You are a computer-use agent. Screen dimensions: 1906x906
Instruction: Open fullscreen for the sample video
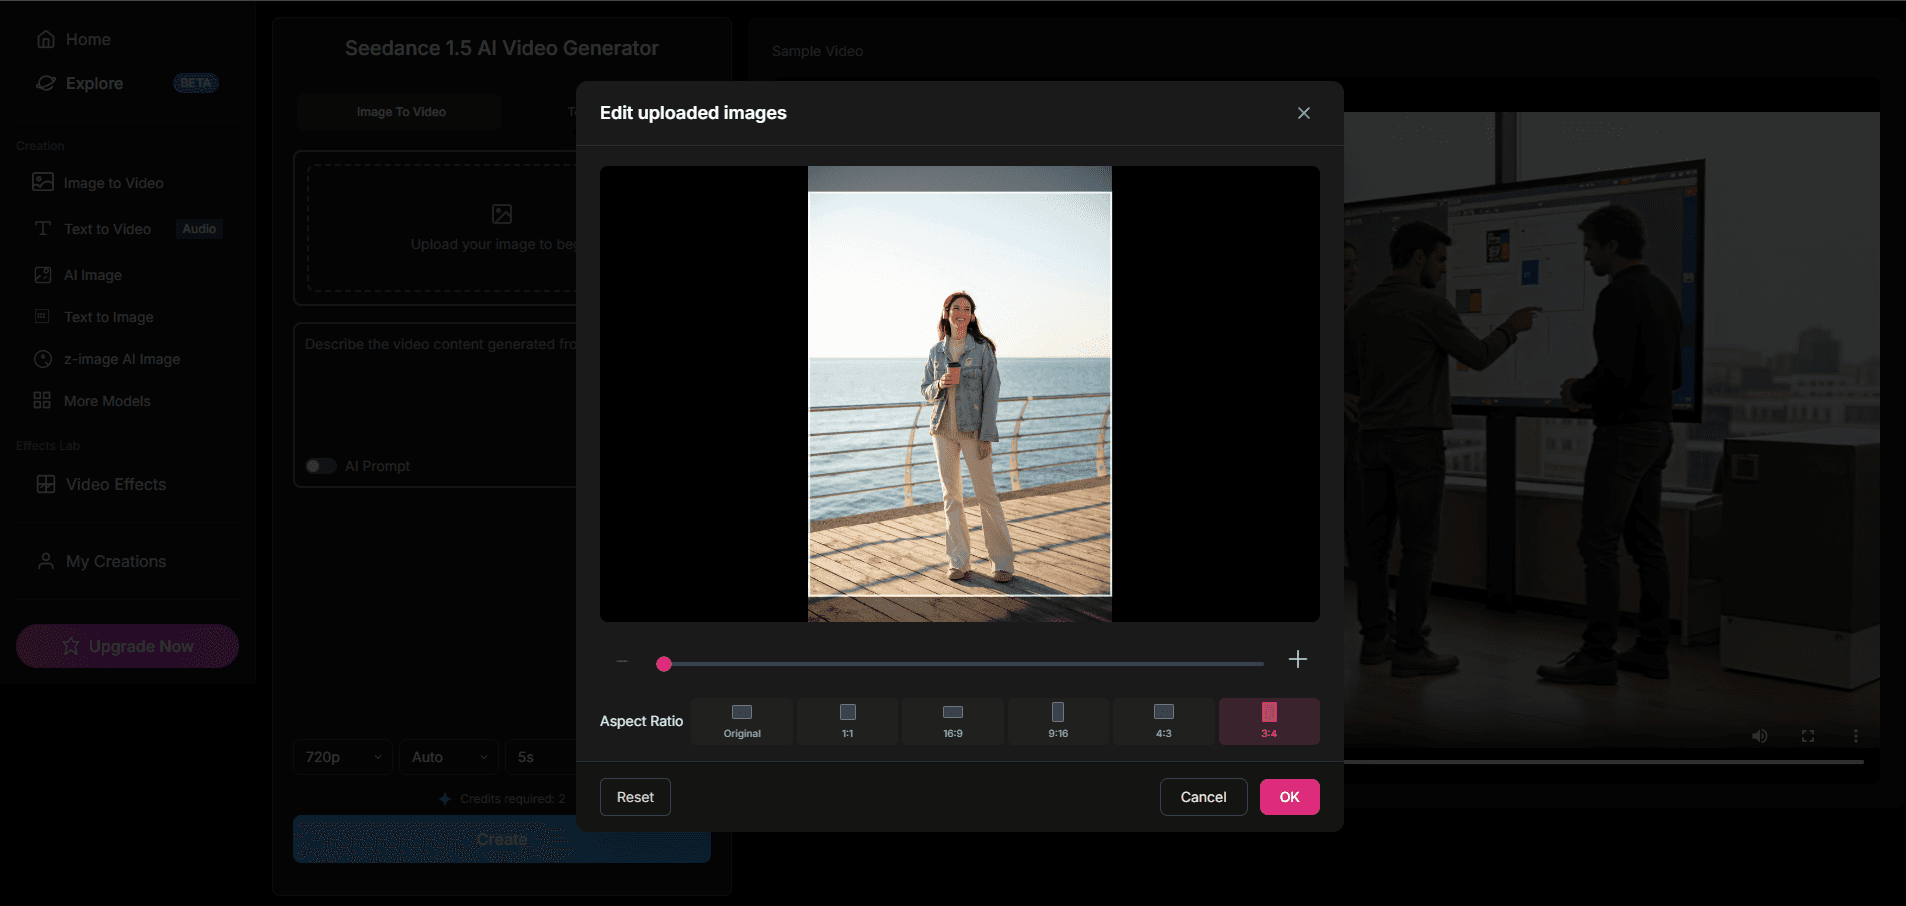tap(1808, 735)
